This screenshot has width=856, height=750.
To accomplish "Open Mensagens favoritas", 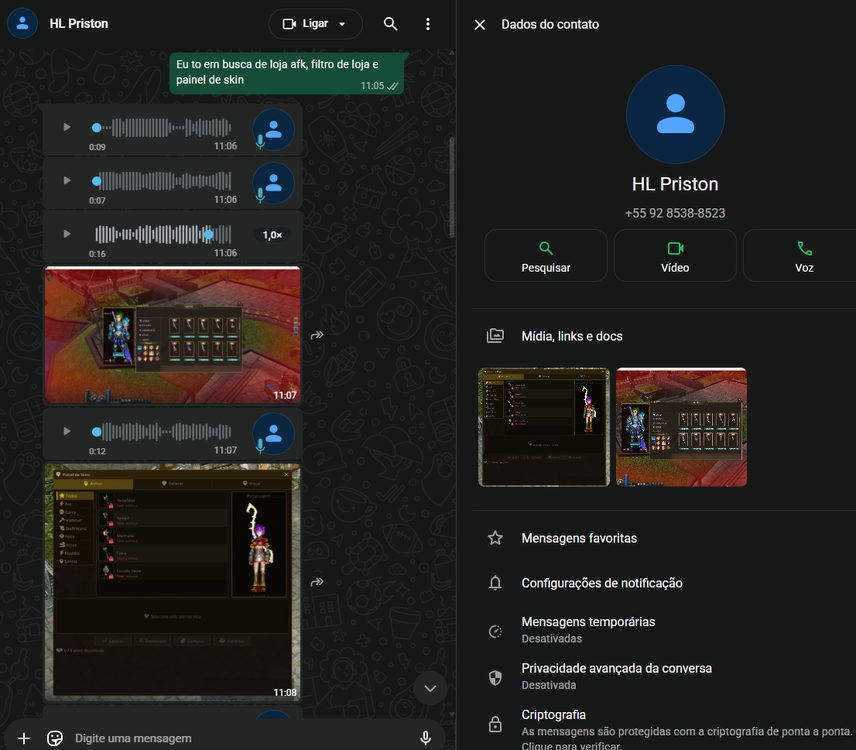I will point(579,538).
